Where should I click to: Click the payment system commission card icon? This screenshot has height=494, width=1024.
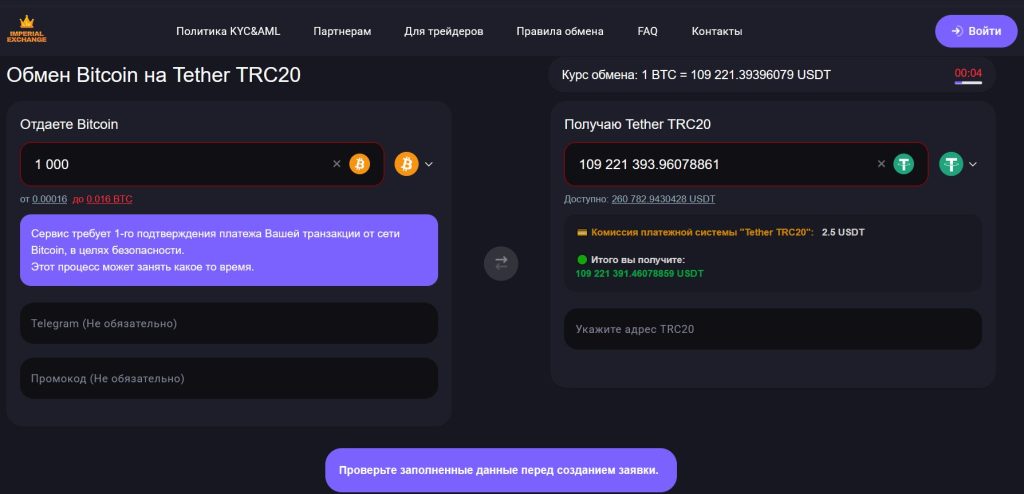(582, 232)
